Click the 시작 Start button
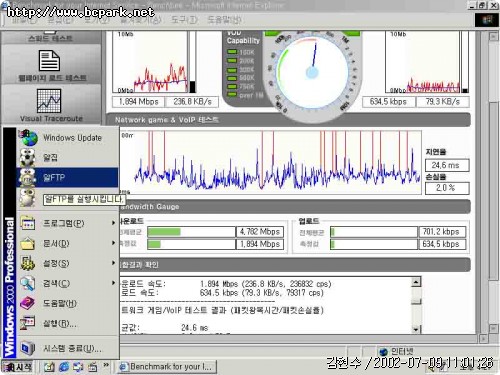The width and height of the screenshot is (500, 375). (x=17, y=367)
